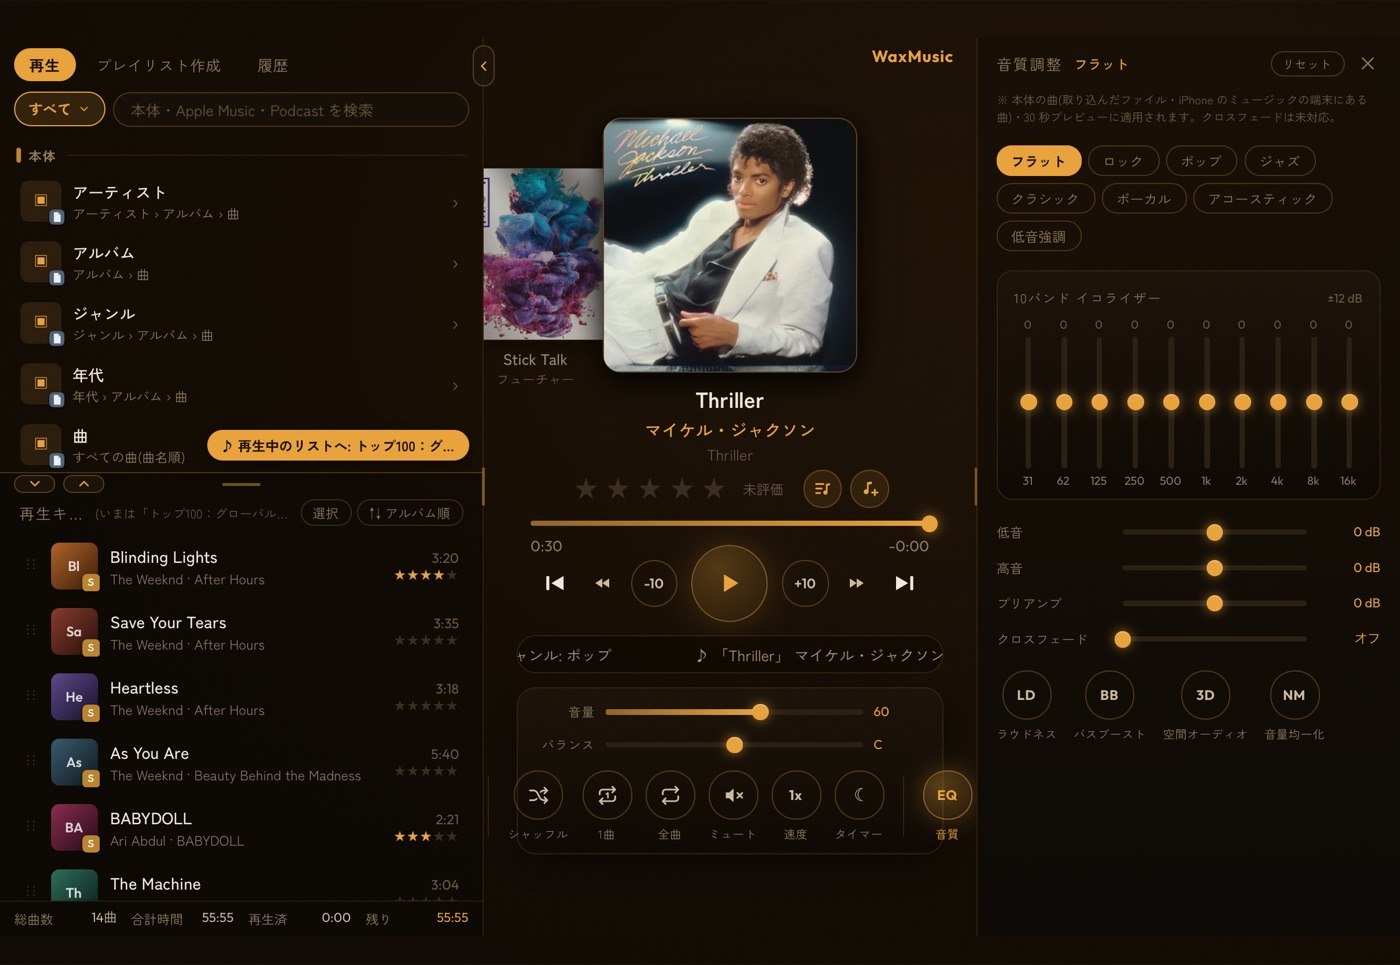This screenshot has width=1400, height=965.
Task: Enable BB bass boost (バスブースト)
Action: click(x=1109, y=695)
